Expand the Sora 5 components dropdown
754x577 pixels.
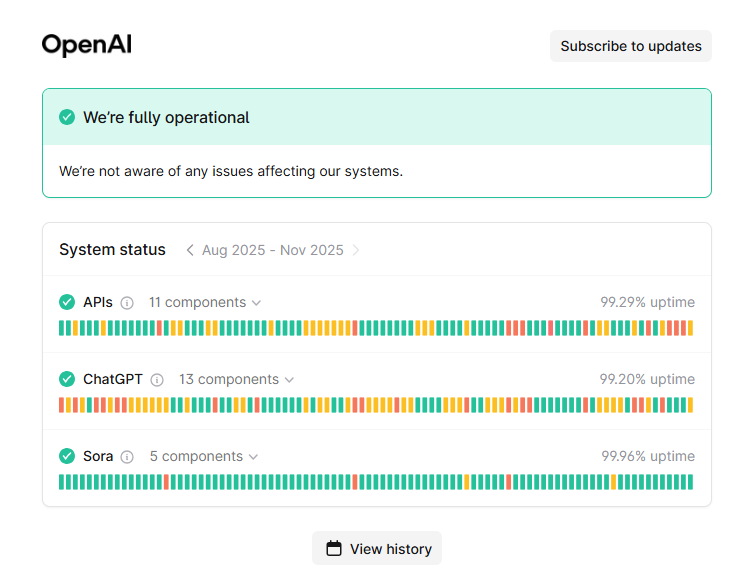point(204,456)
